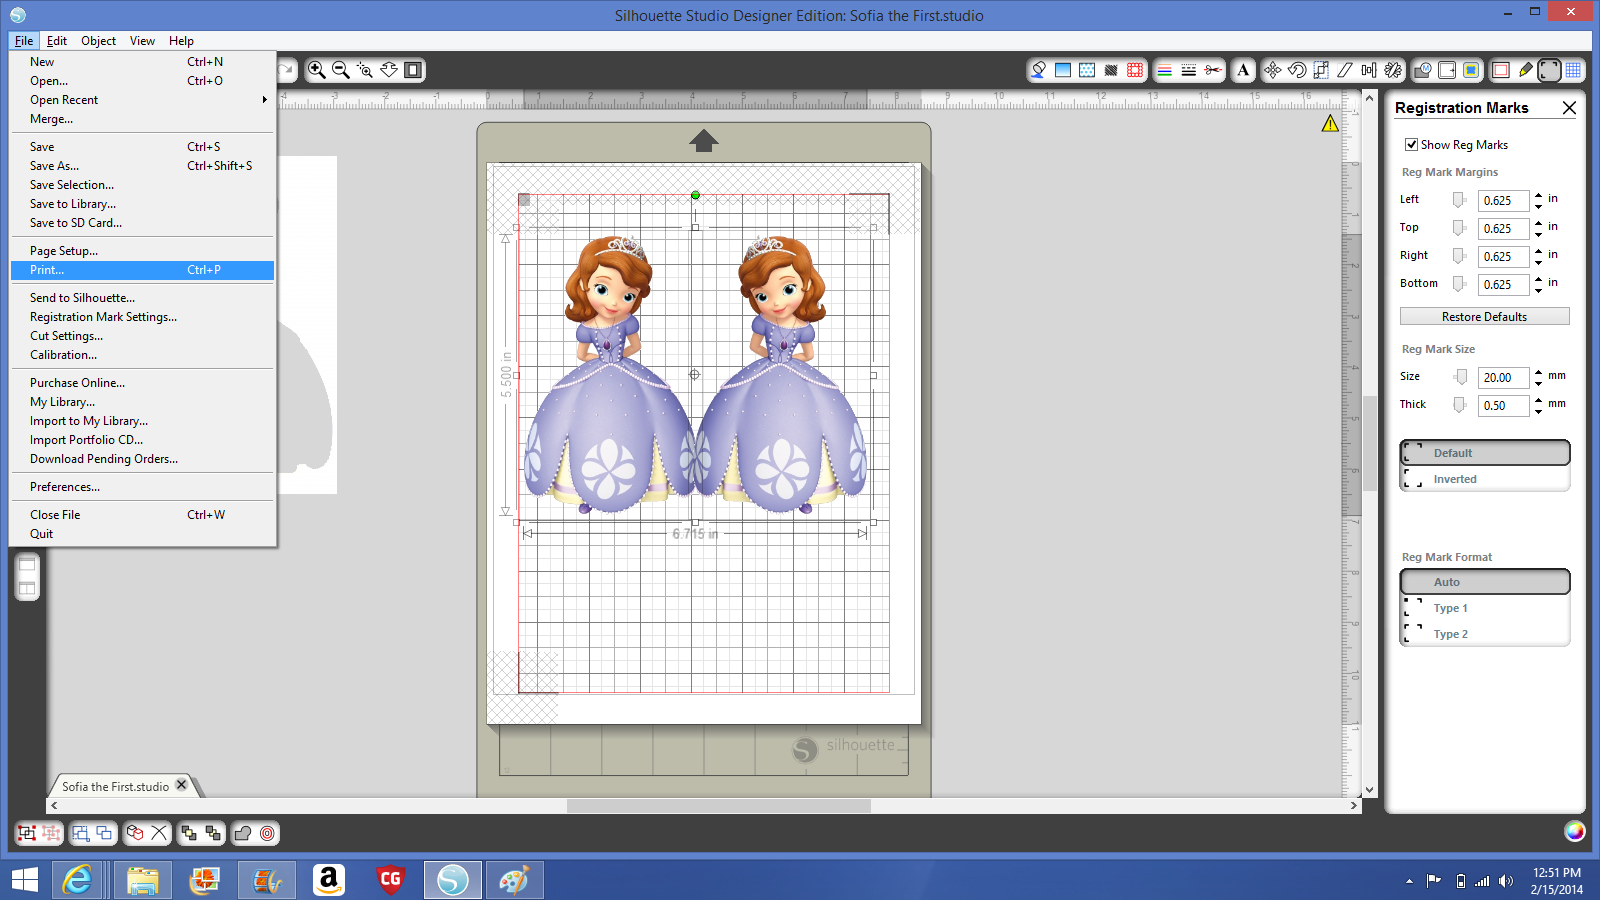
Task: Fit the page to the window
Action: (x=413, y=70)
